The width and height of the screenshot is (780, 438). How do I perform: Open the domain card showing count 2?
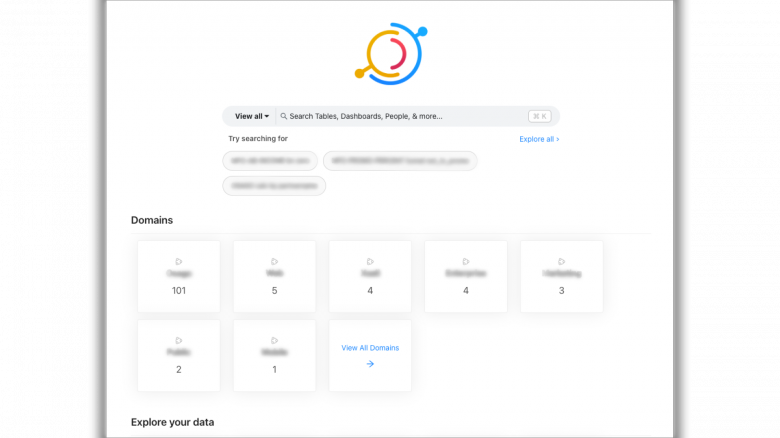[179, 355]
